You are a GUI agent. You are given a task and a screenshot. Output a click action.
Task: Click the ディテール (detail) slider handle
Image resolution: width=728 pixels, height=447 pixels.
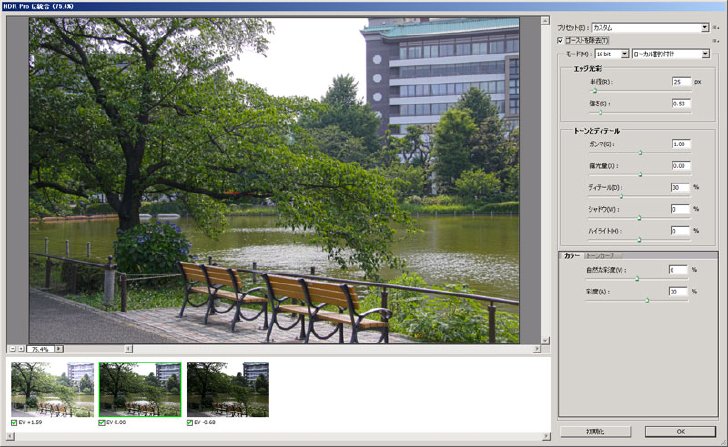(621, 196)
